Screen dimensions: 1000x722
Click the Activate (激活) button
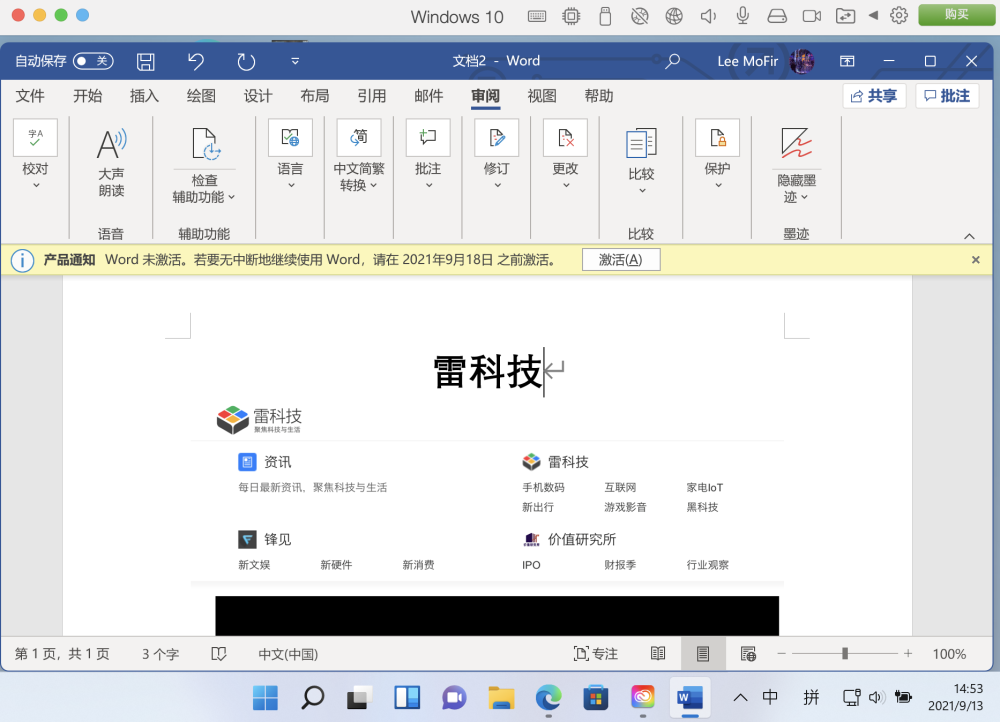[x=620, y=260]
